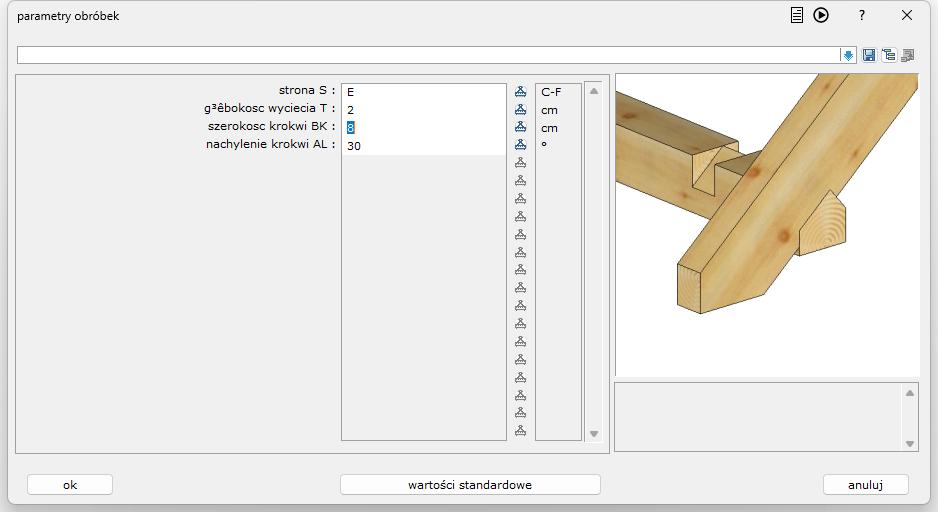Click the grayed-out icon right of tree icon
Image resolution: width=938 pixels, height=512 pixels.
(x=907, y=56)
